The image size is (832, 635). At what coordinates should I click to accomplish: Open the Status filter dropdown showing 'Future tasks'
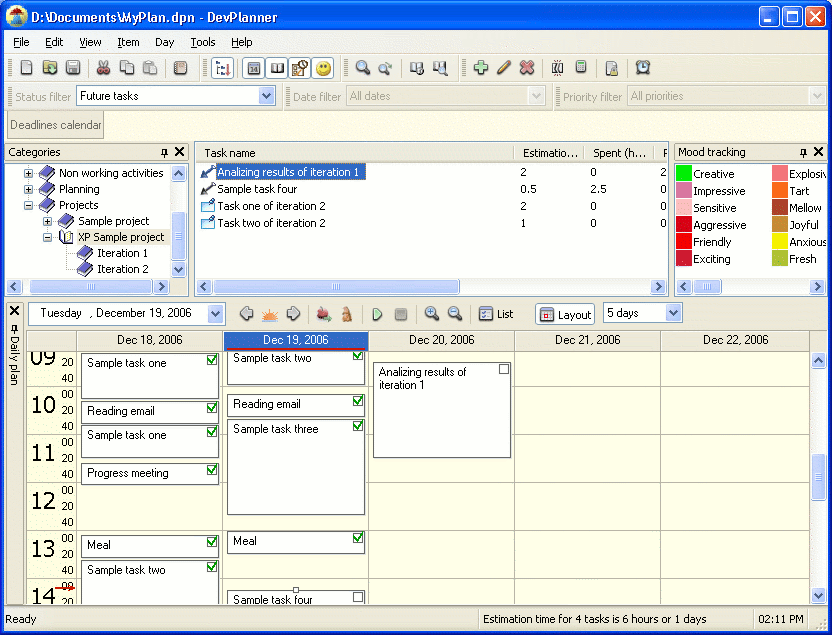266,95
